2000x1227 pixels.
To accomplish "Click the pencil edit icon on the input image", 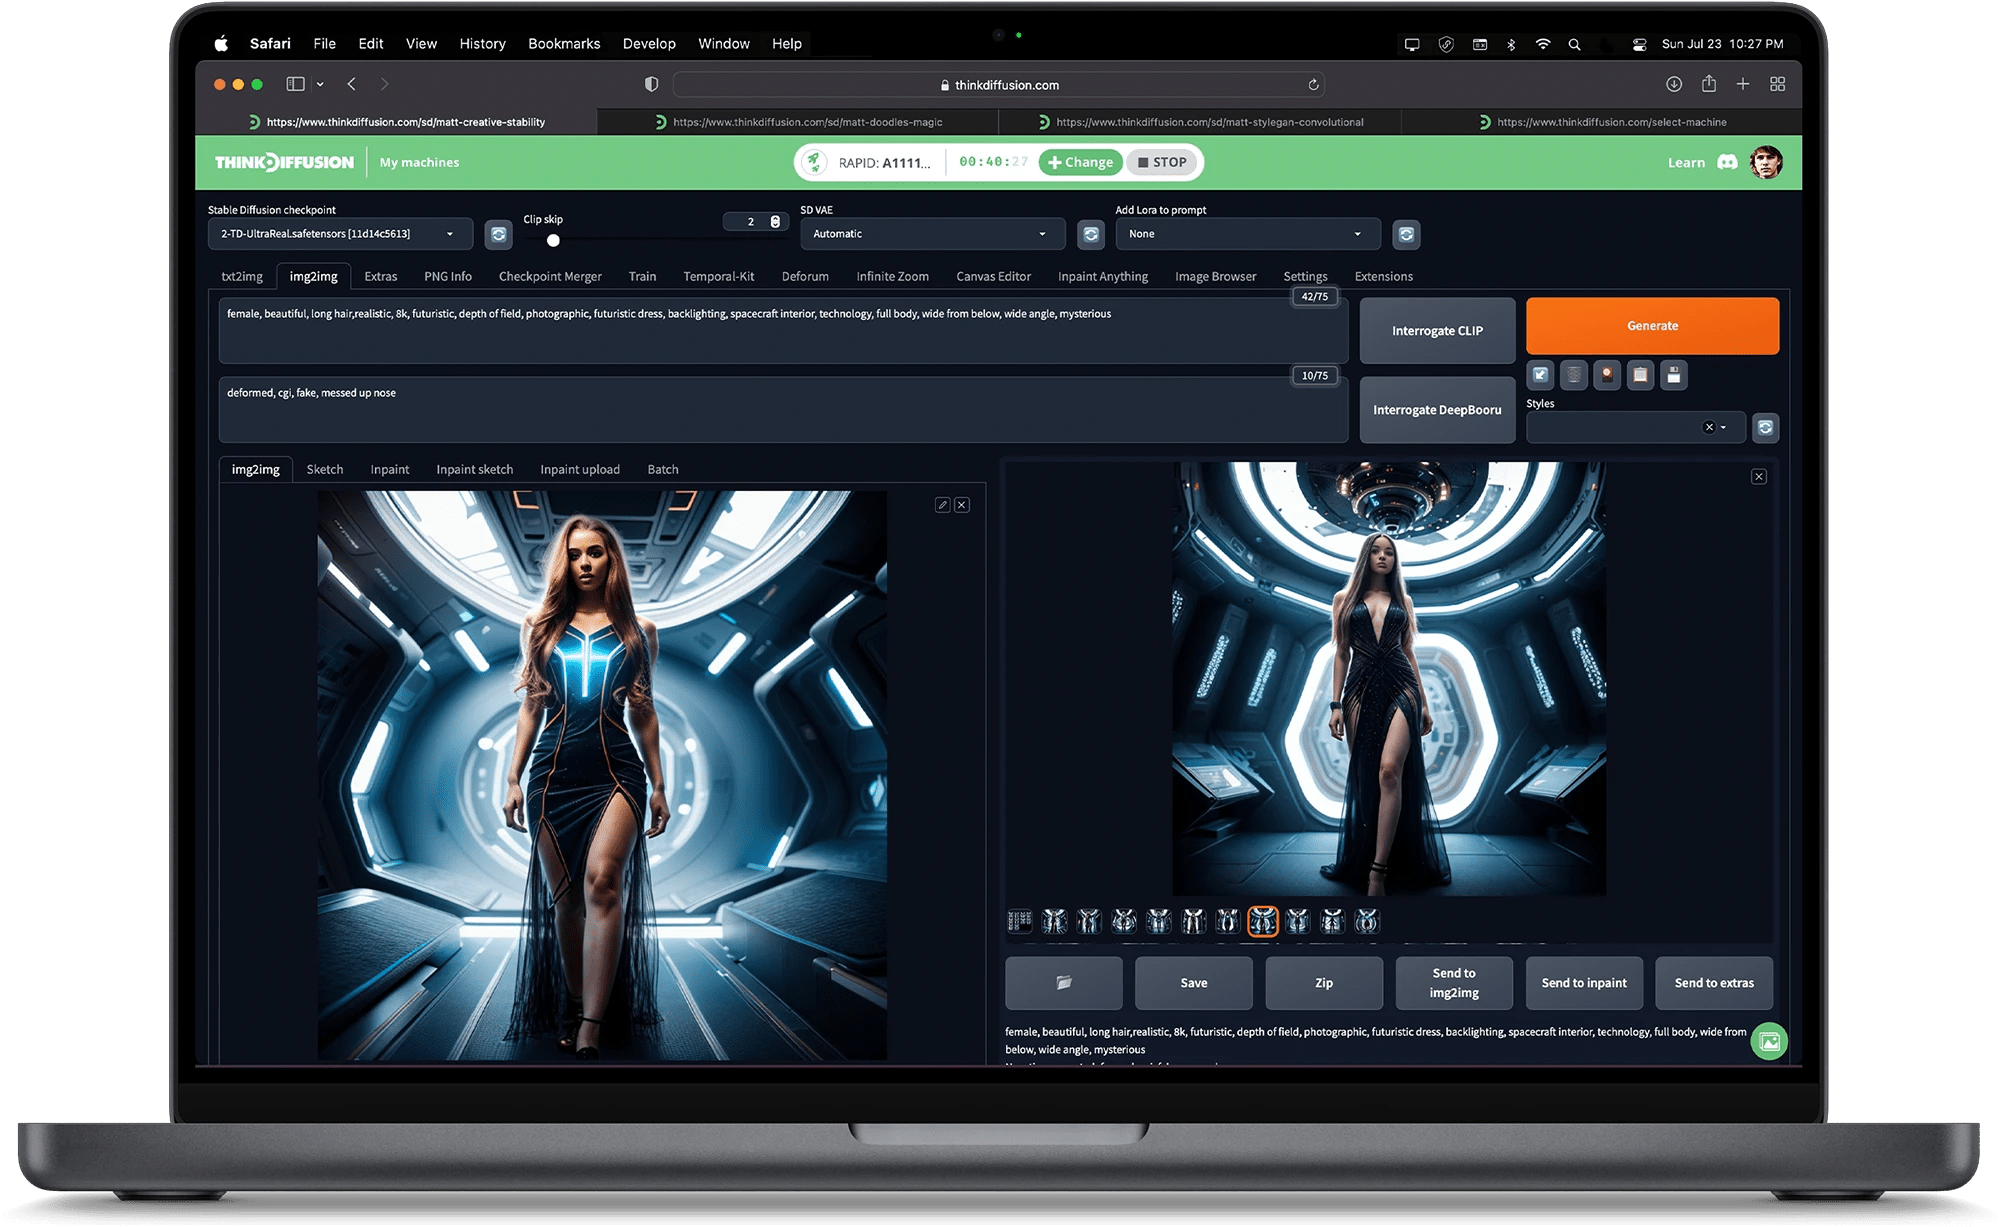I will tap(942, 505).
